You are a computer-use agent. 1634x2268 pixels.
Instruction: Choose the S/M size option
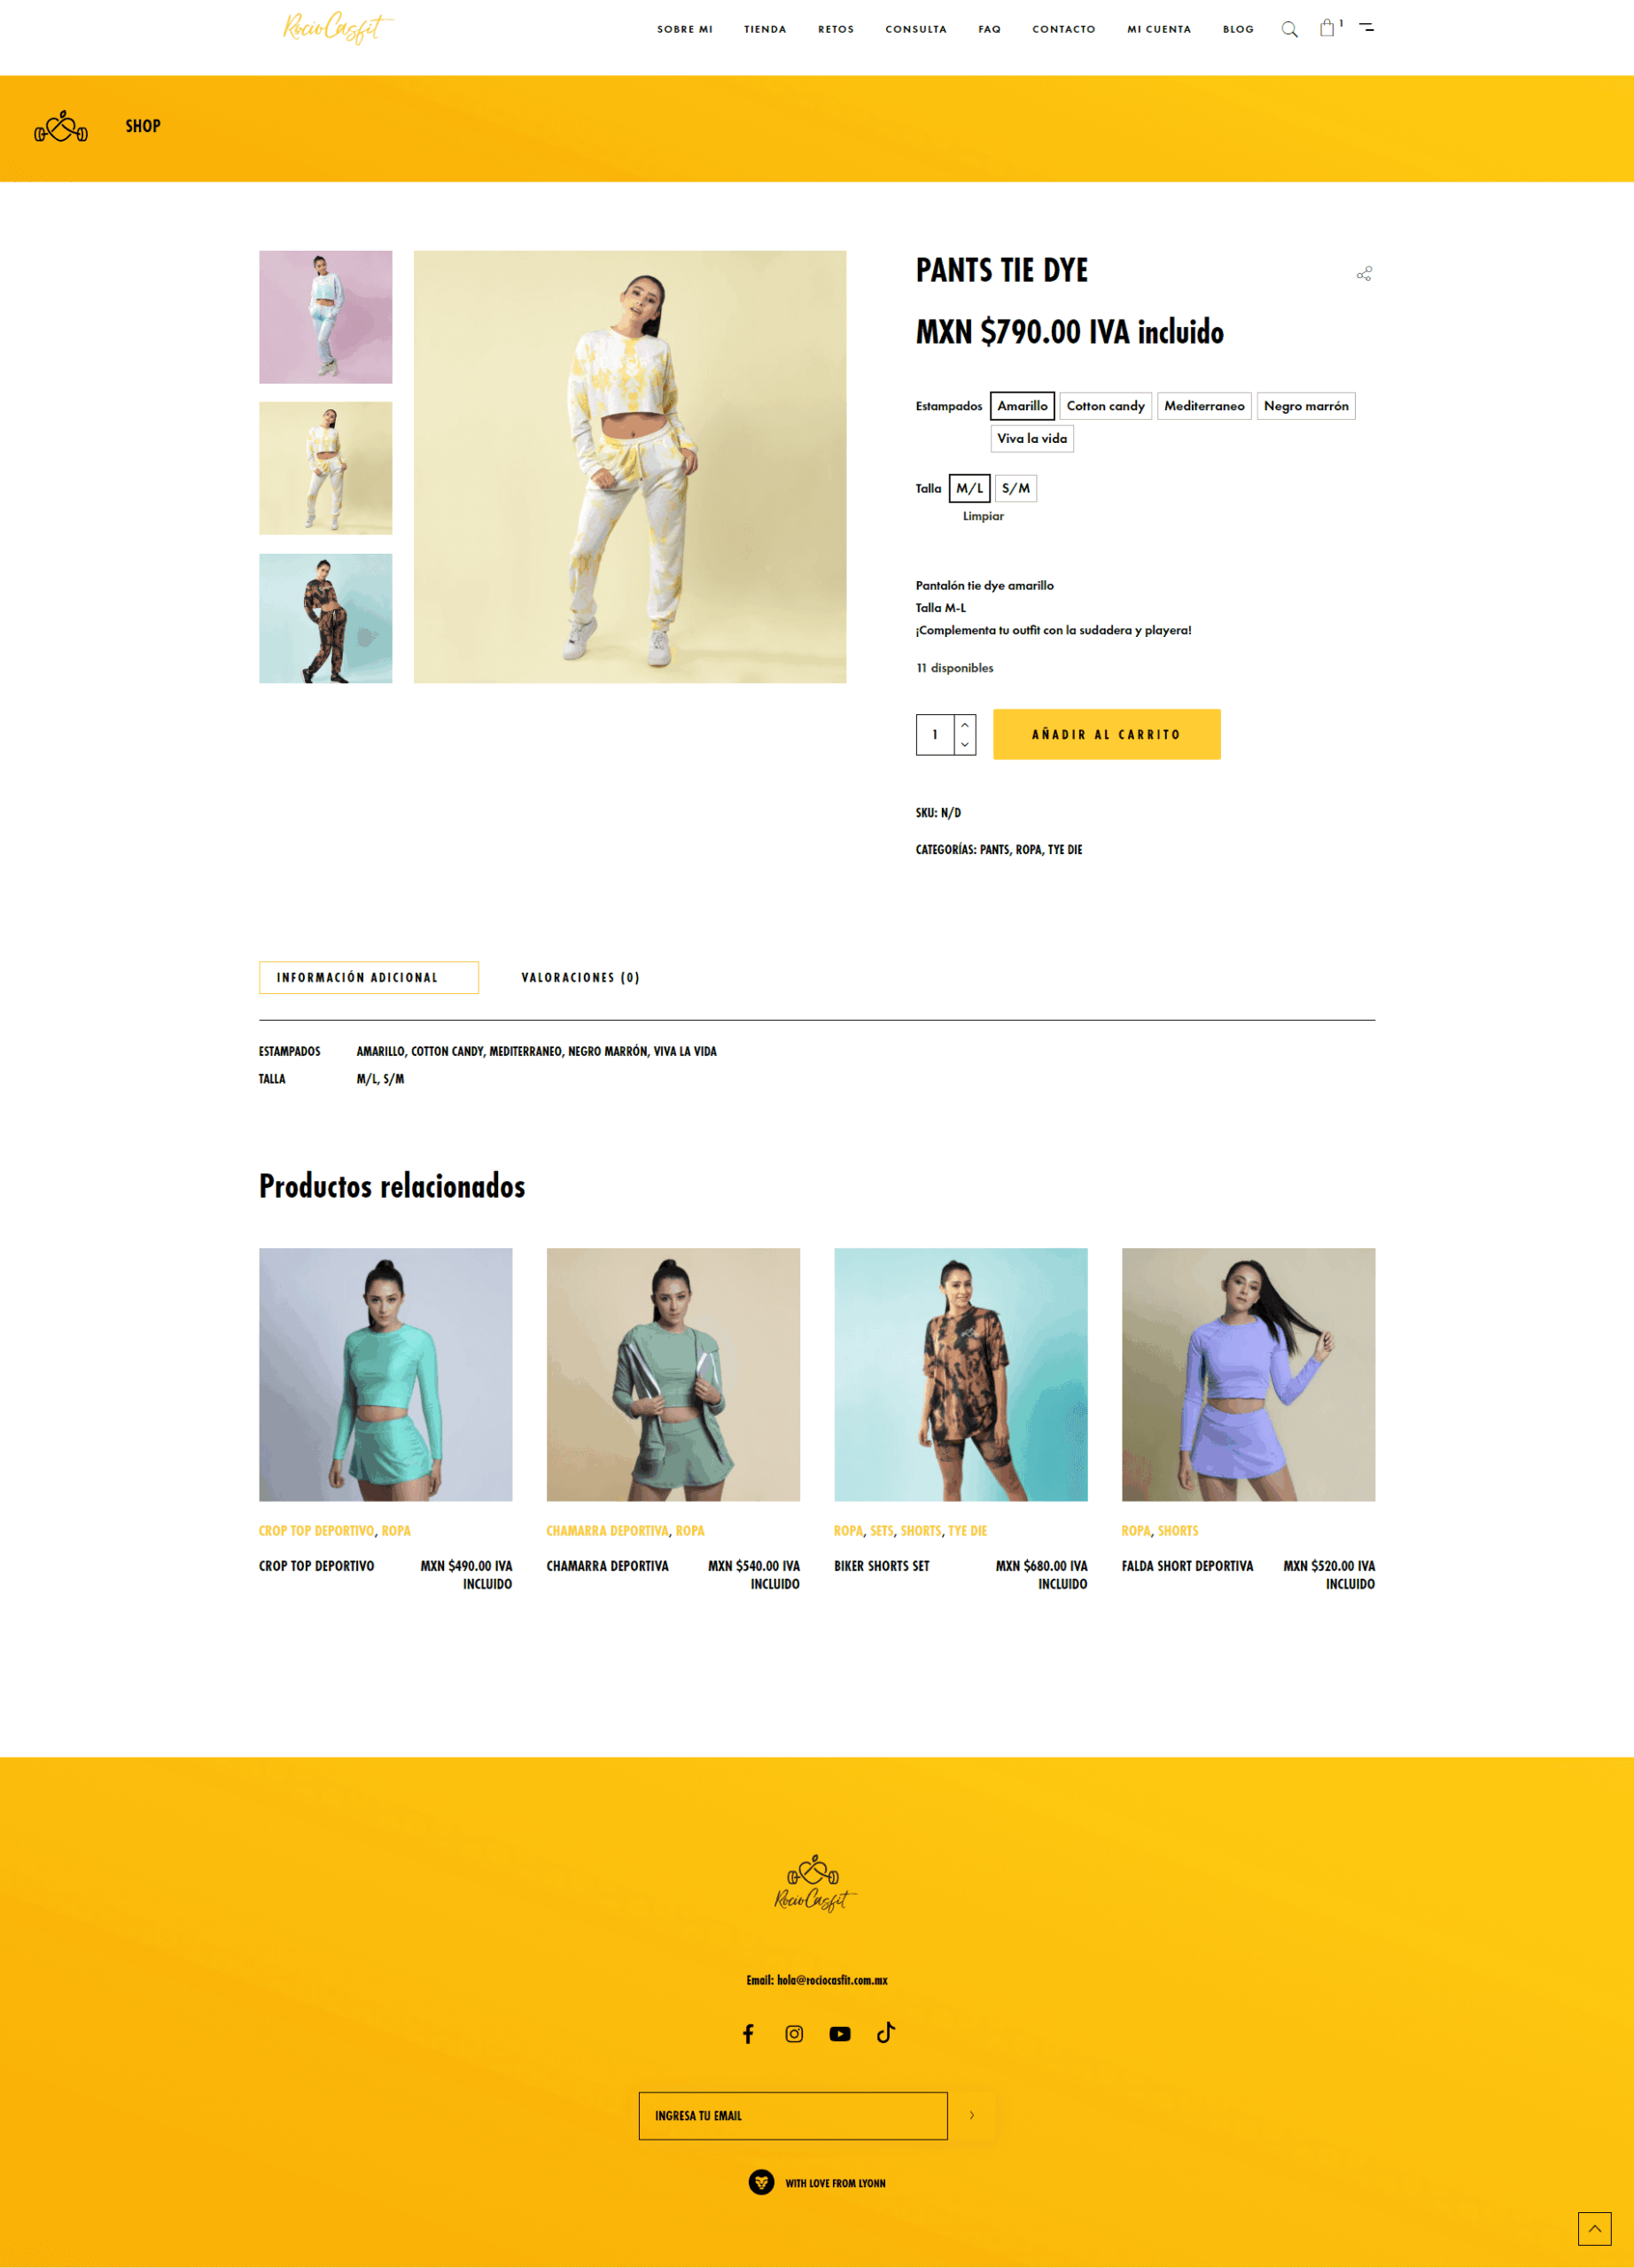pos(1015,488)
